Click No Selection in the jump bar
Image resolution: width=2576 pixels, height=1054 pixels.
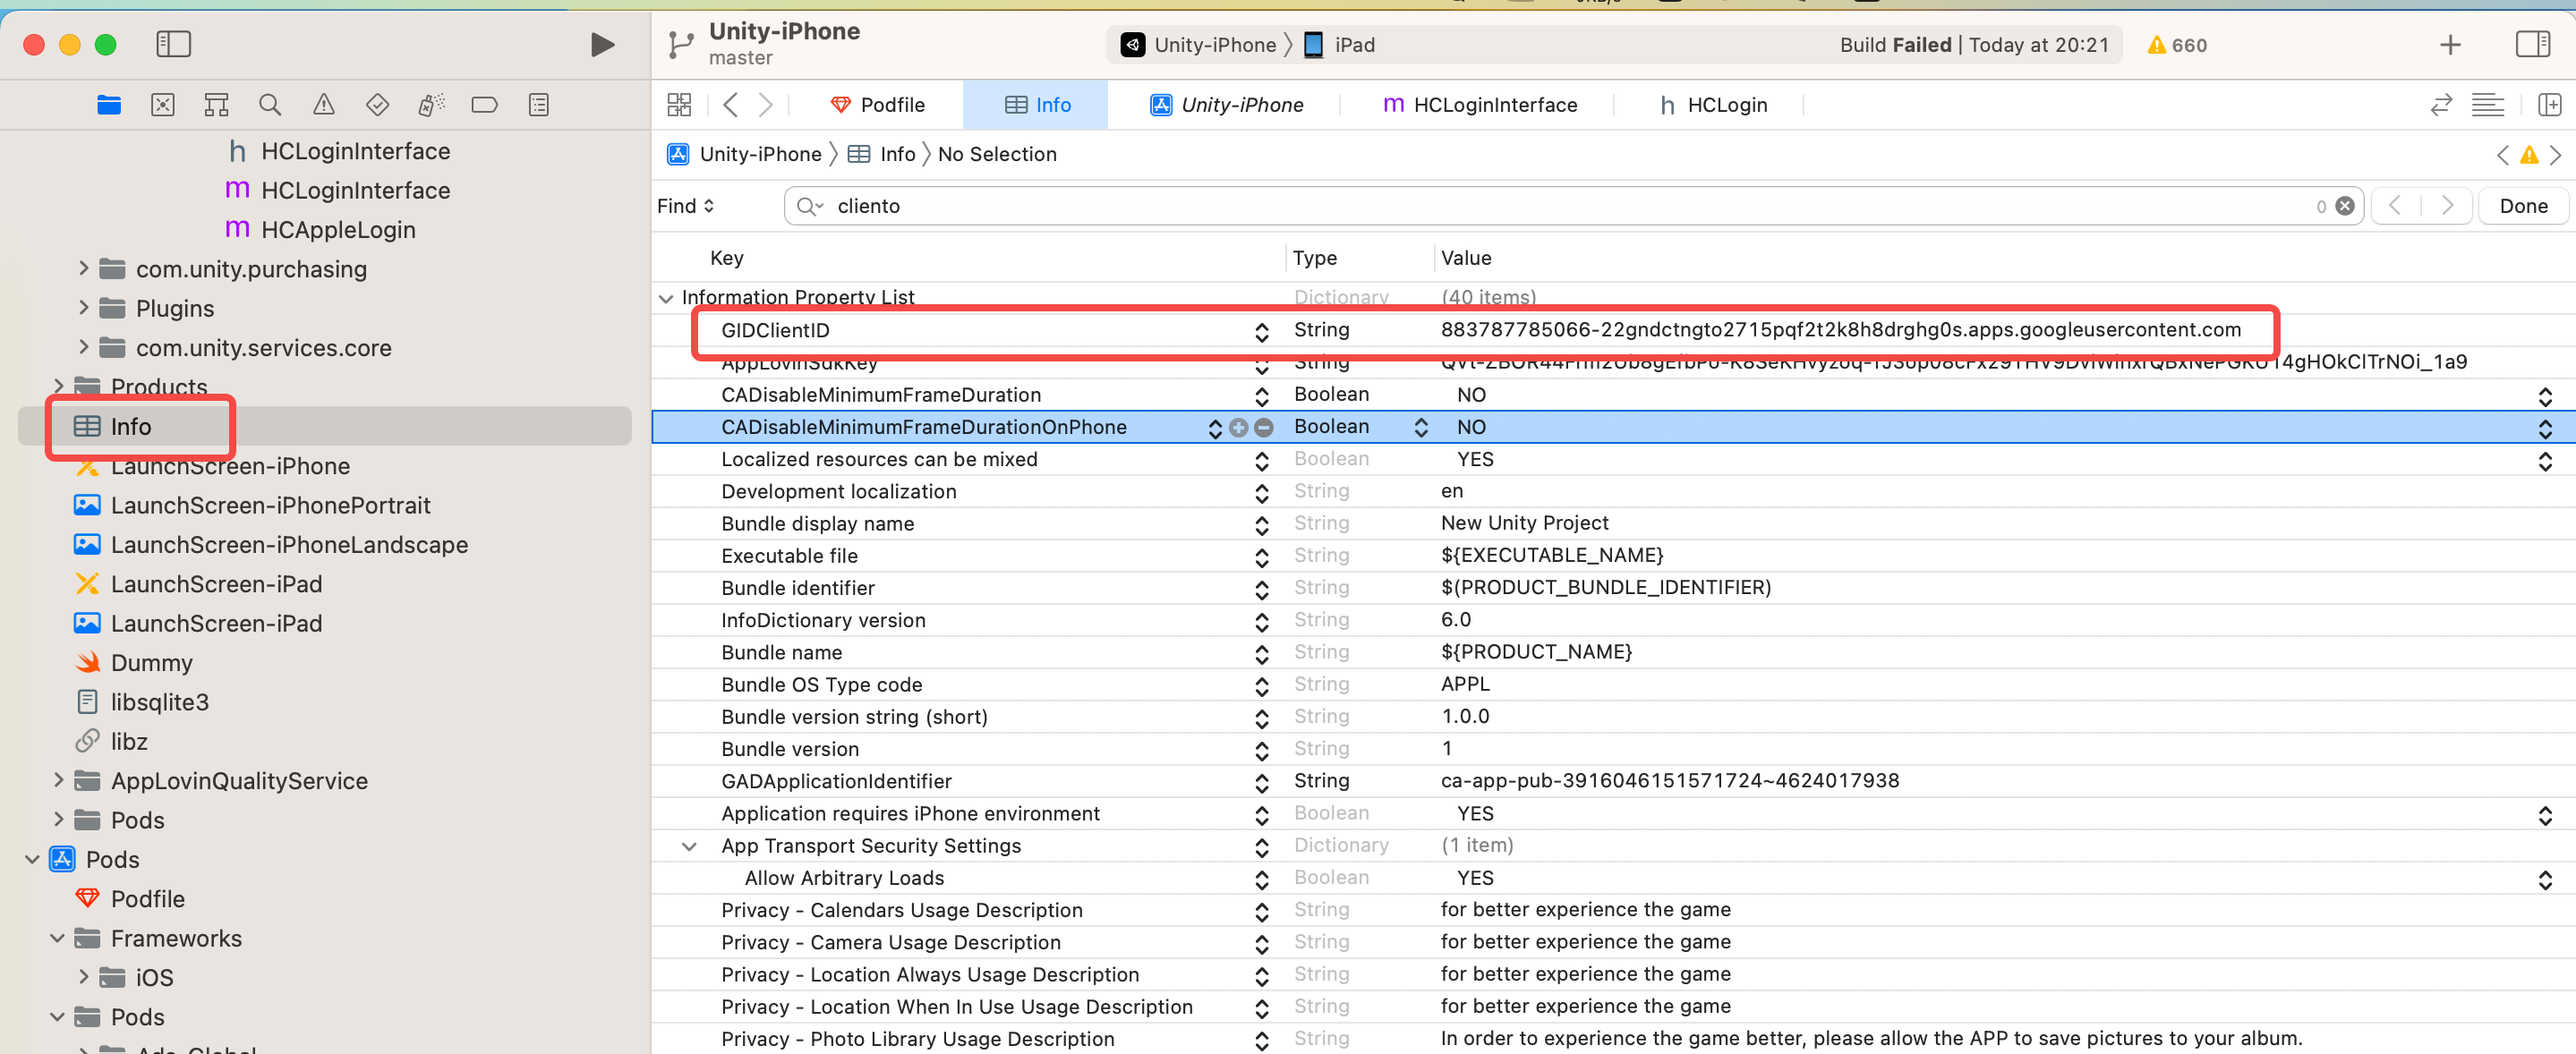[997, 154]
